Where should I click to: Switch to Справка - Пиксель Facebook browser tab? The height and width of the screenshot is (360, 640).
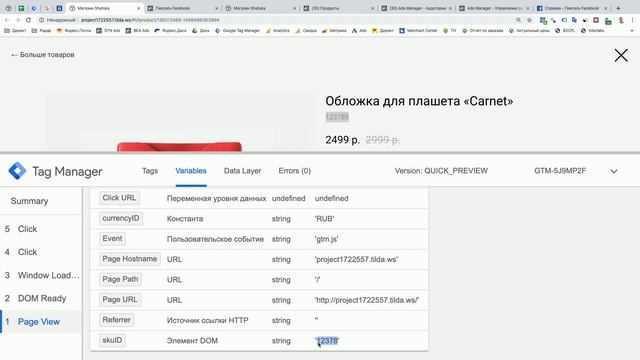pos(572,8)
